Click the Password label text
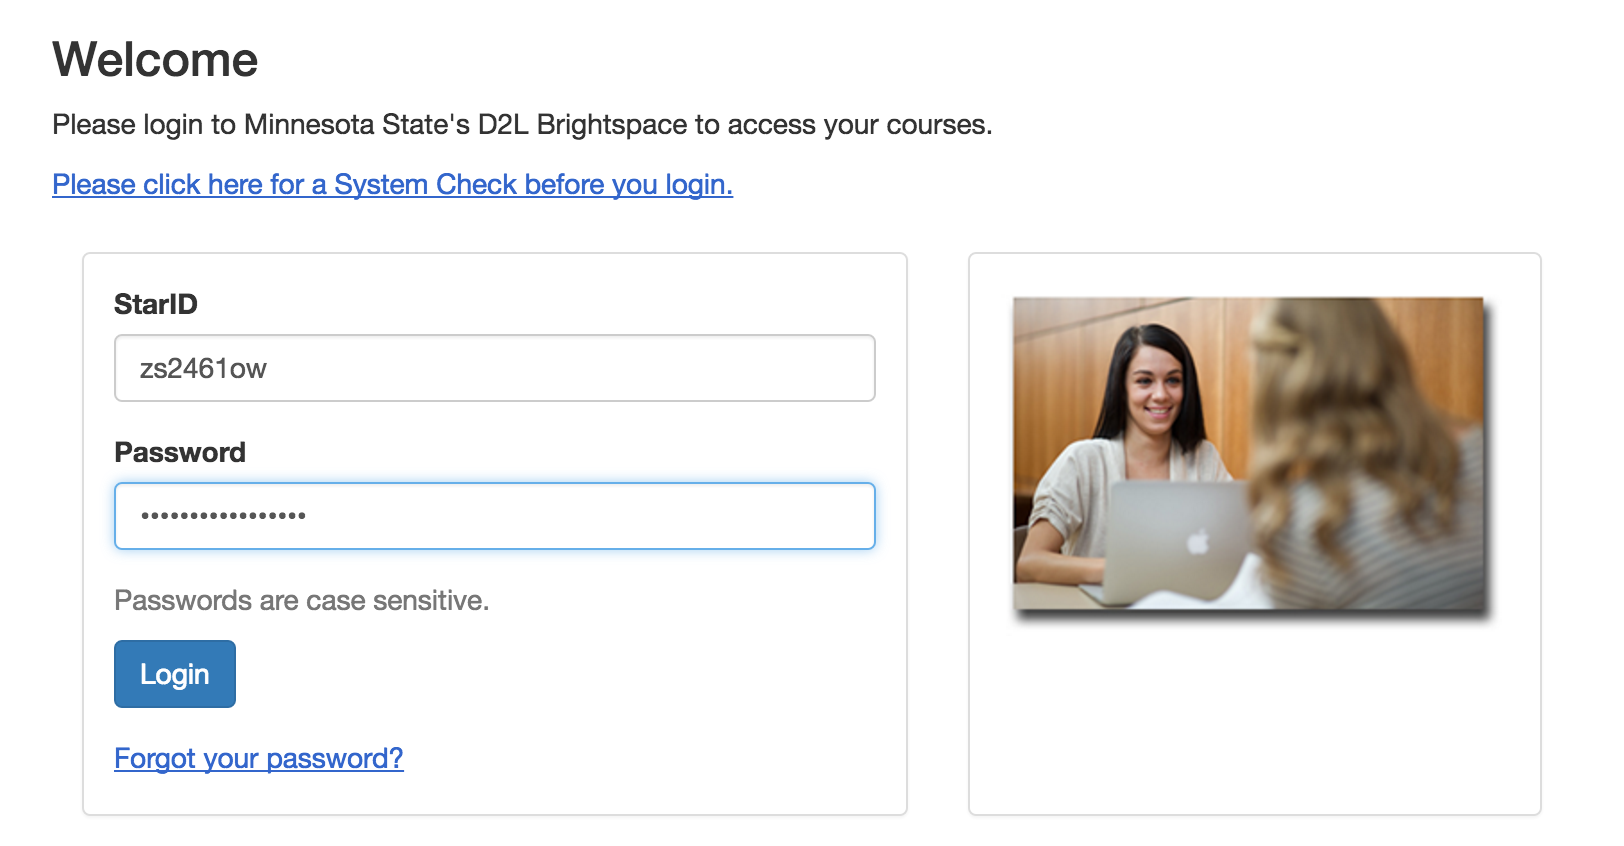The height and width of the screenshot is (846, 1624). 180,452
